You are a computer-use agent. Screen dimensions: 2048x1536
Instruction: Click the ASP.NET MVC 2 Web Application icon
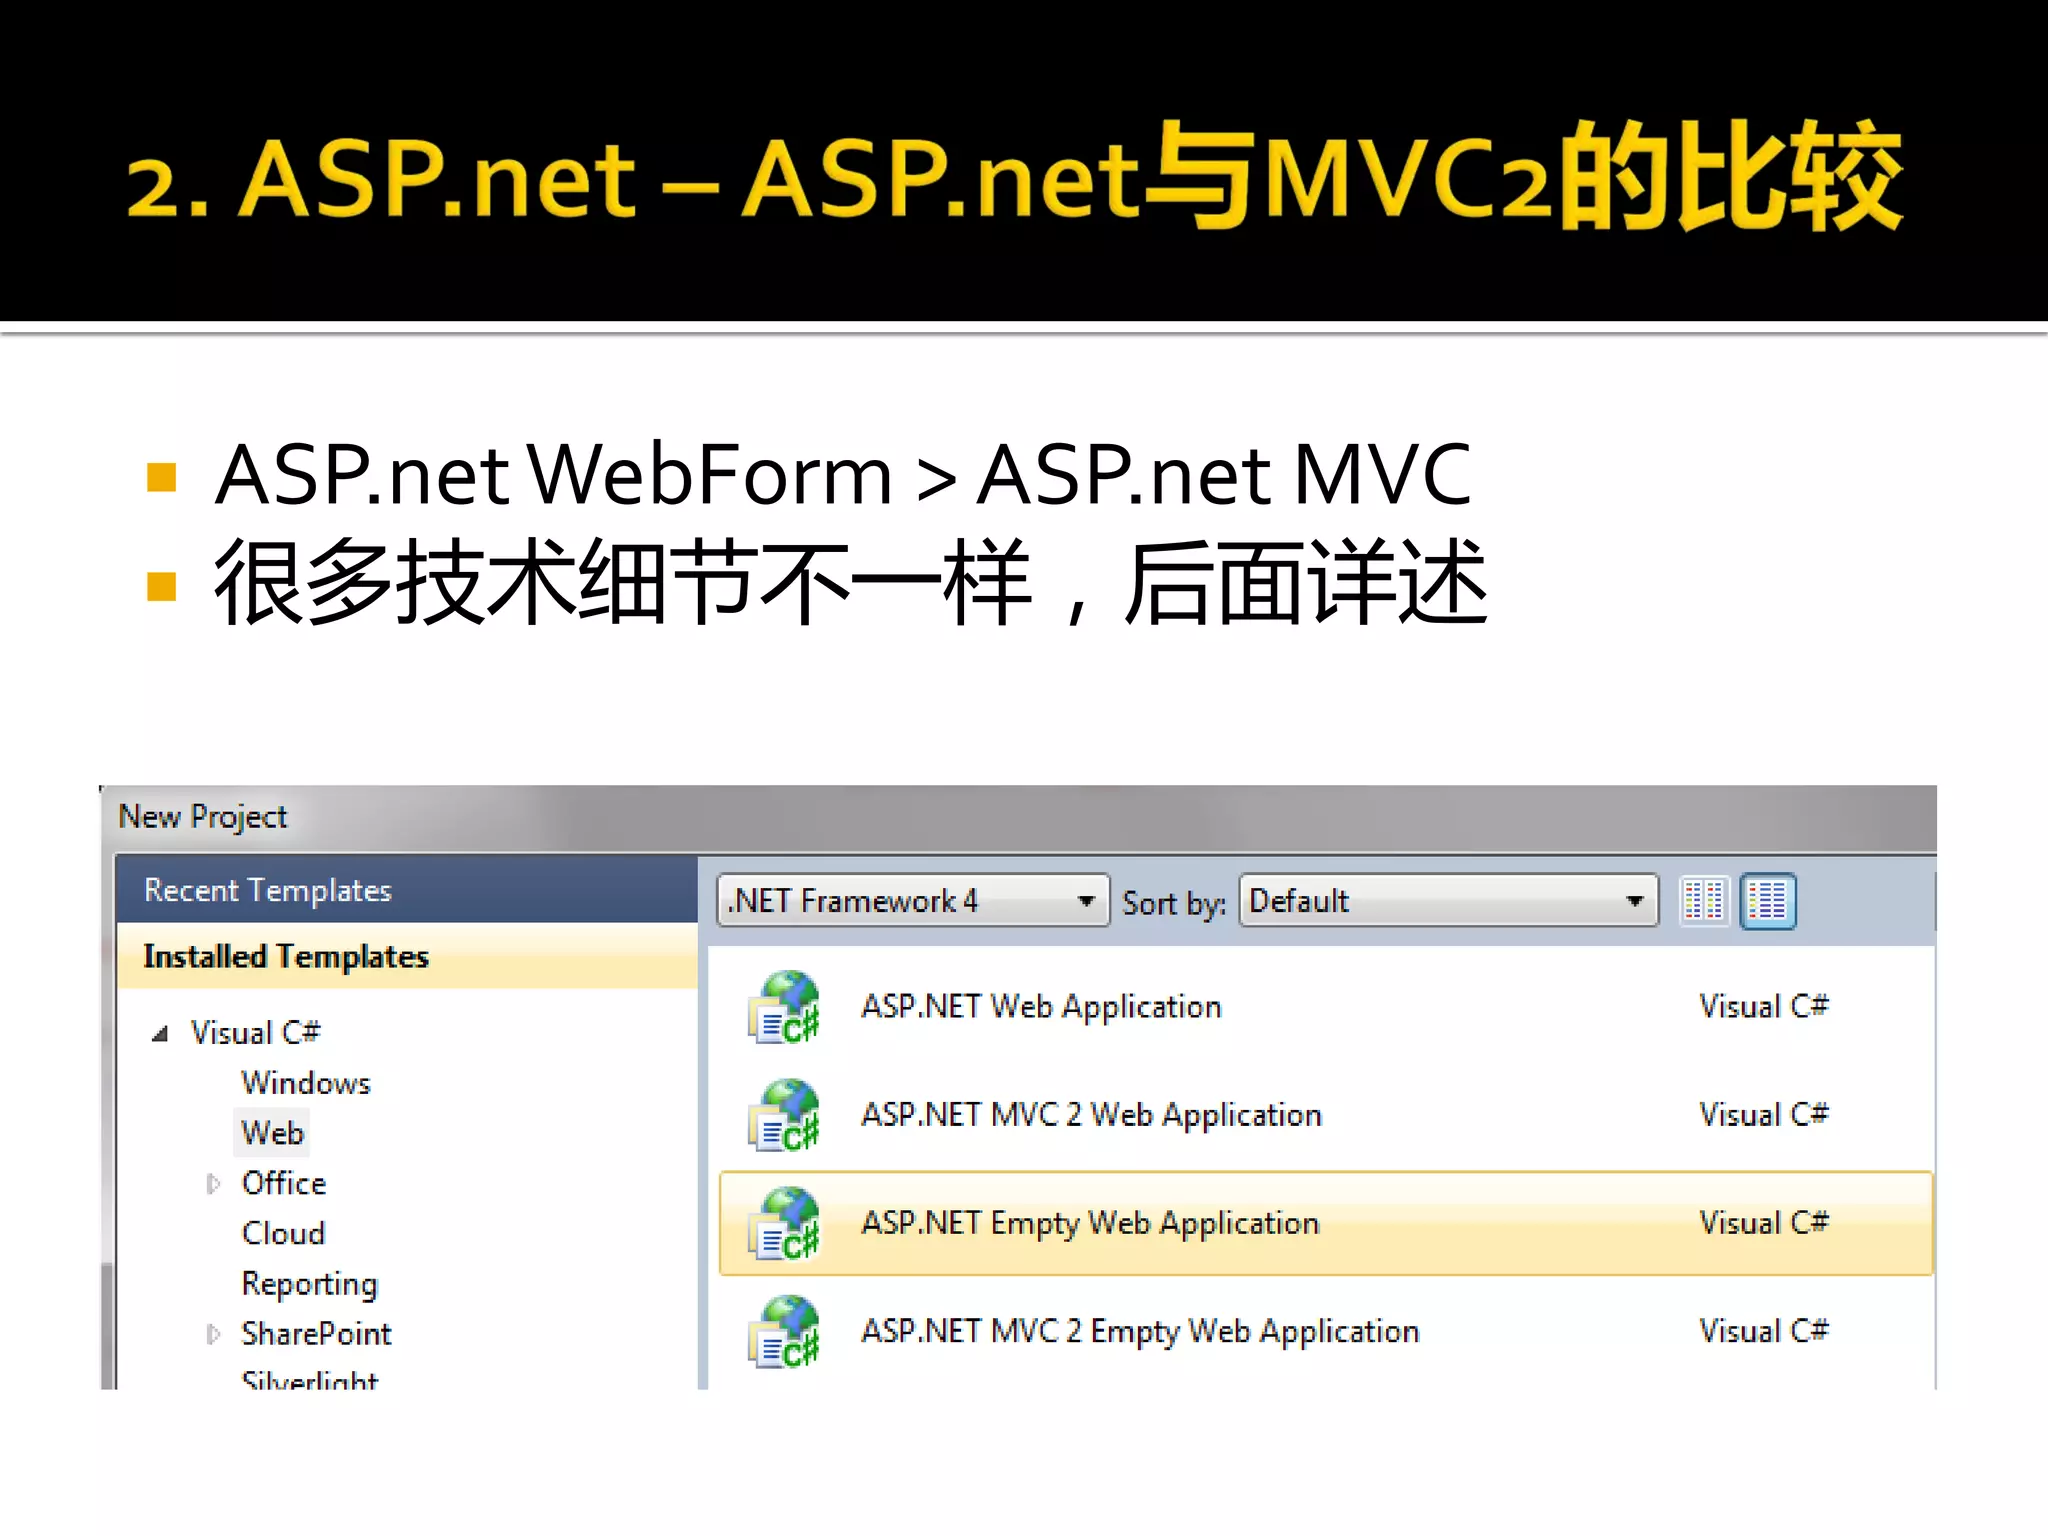click(785, 1116)
